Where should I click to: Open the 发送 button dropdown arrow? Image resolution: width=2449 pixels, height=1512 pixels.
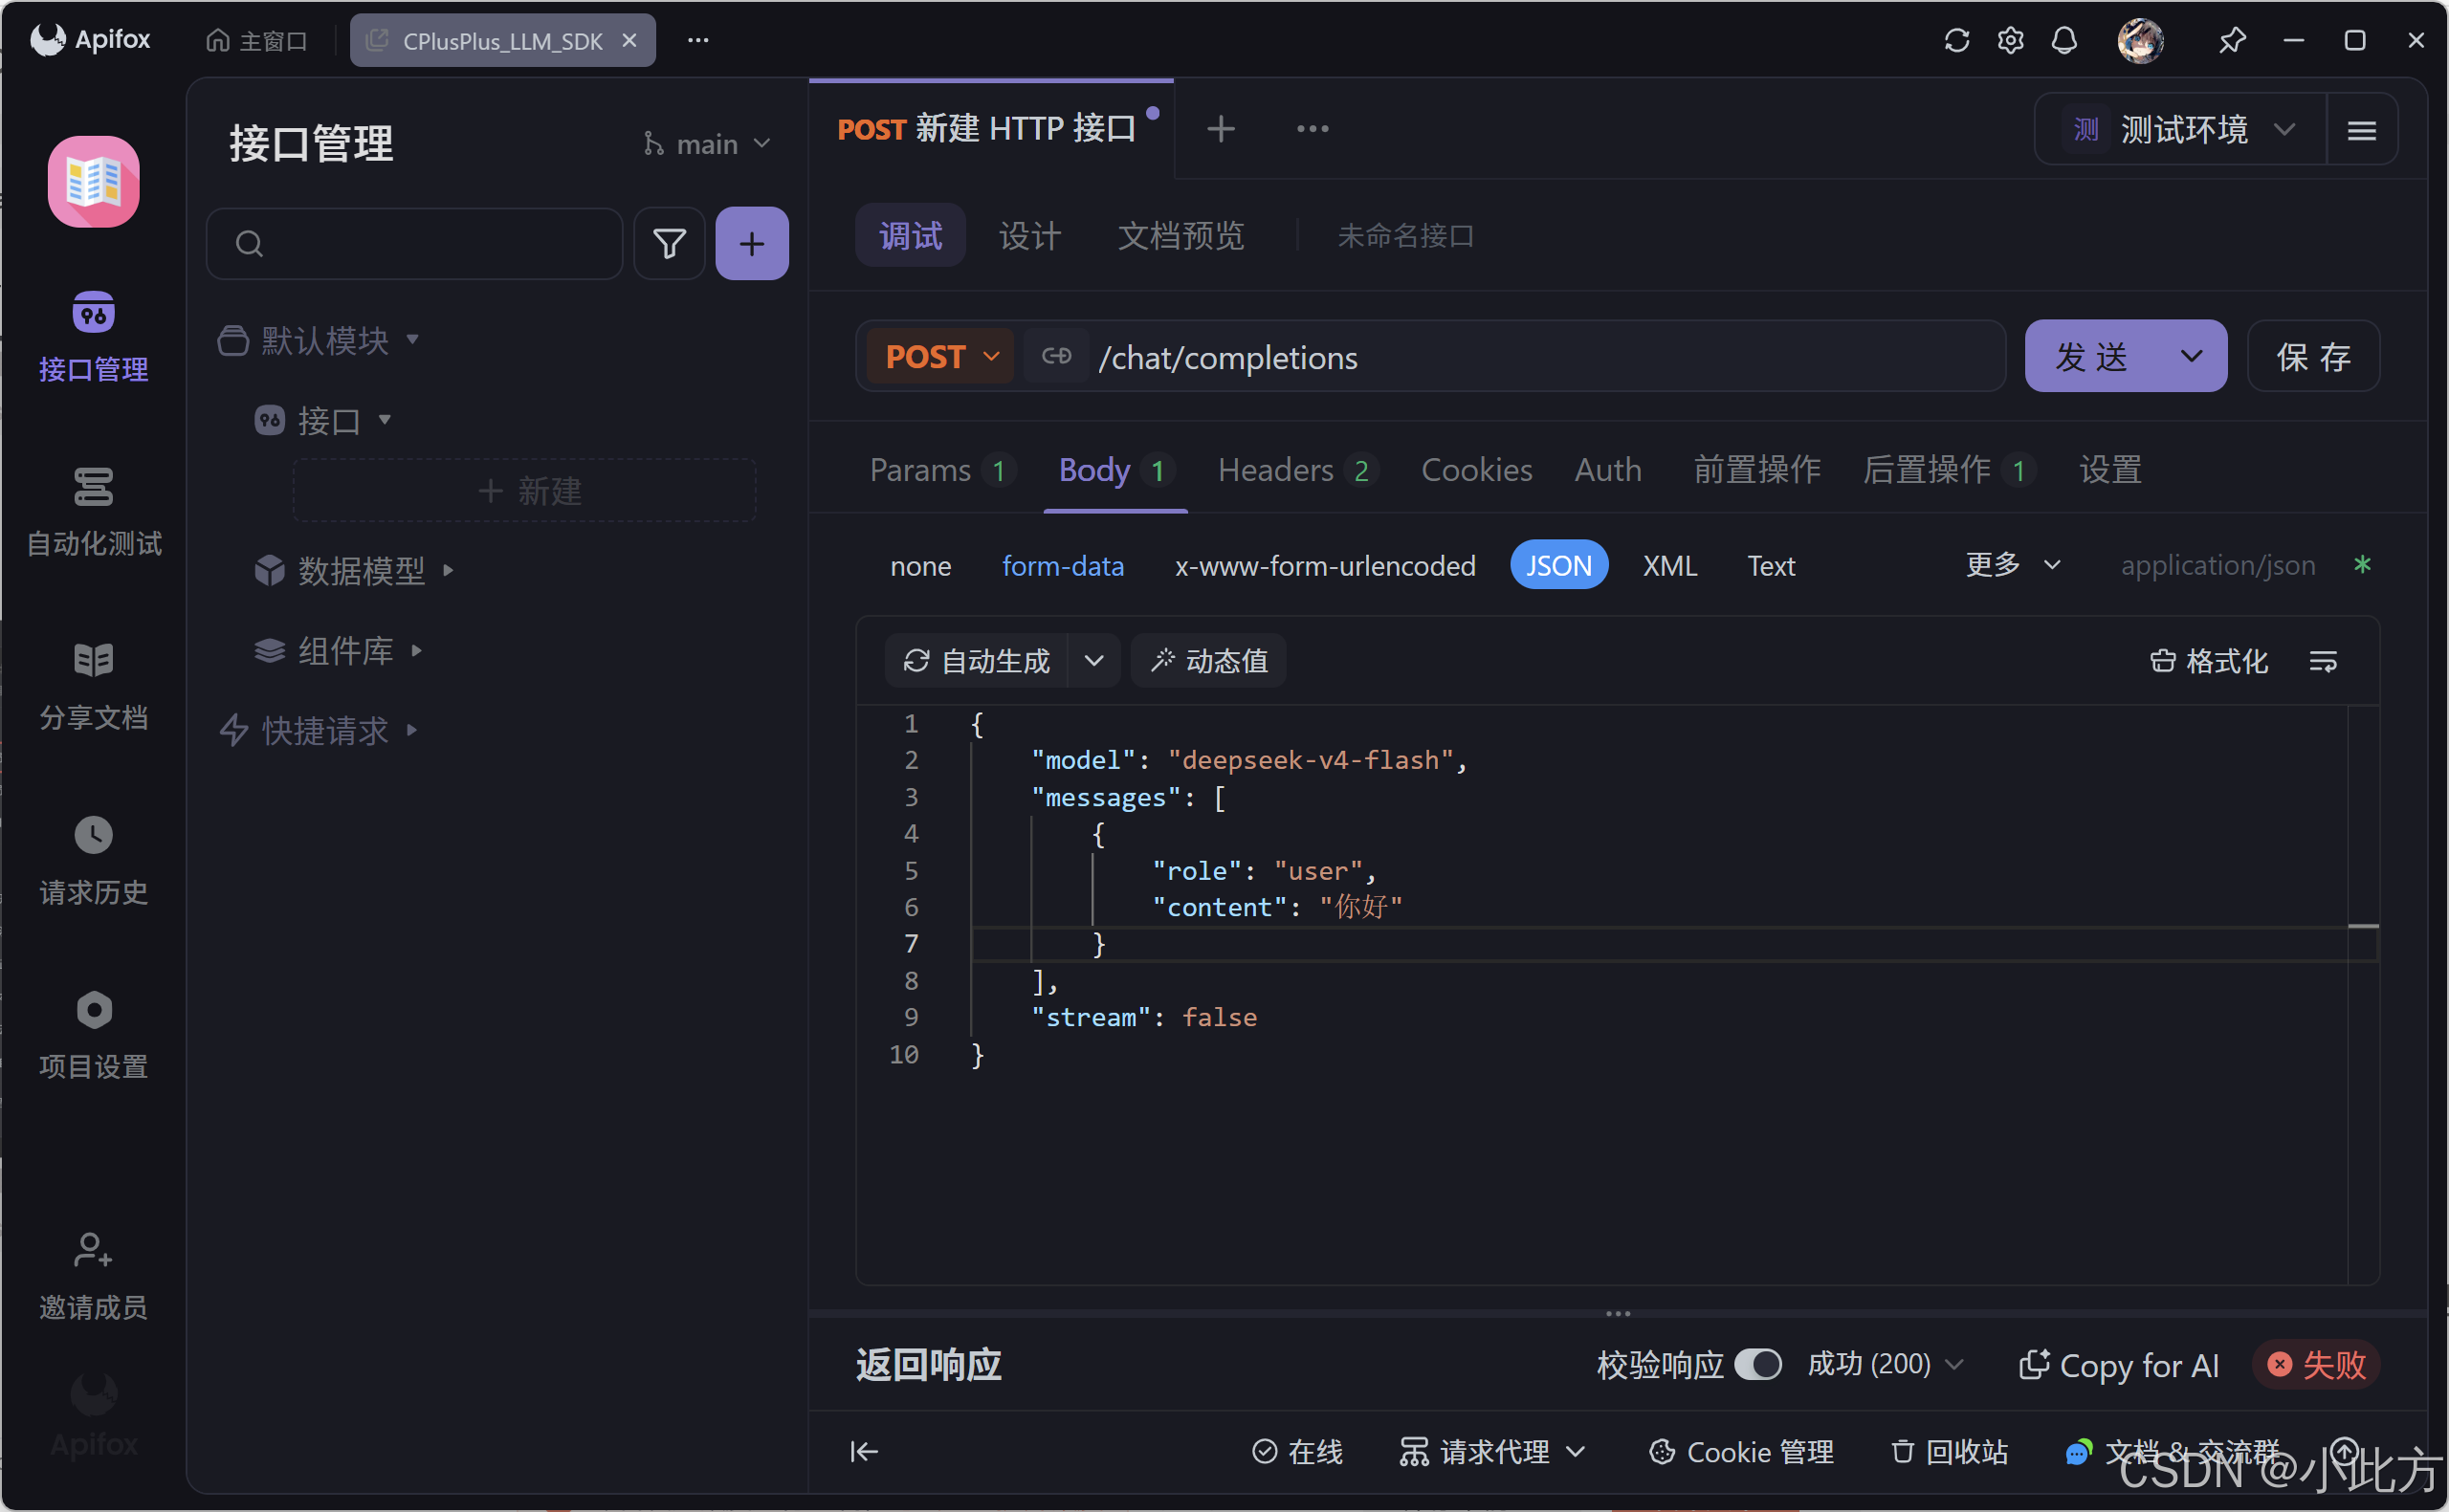(2192, 356)
